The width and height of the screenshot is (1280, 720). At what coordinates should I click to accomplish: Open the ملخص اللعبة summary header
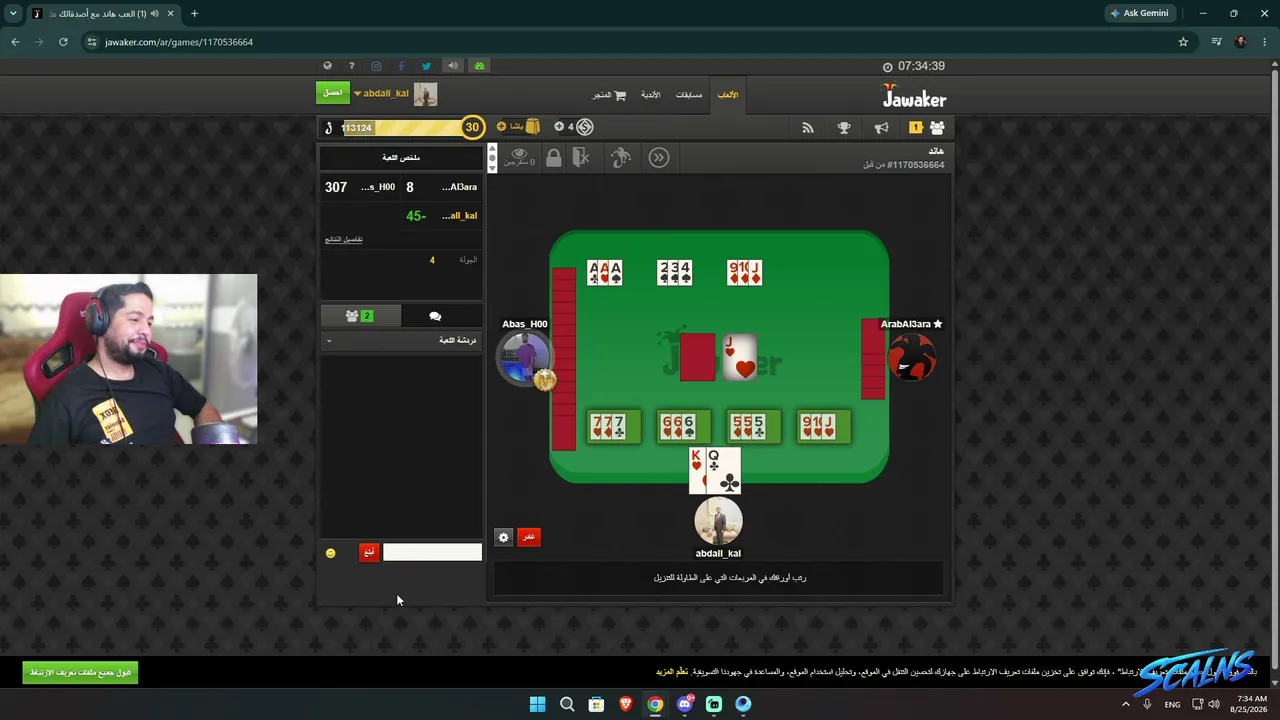(400, 158)
